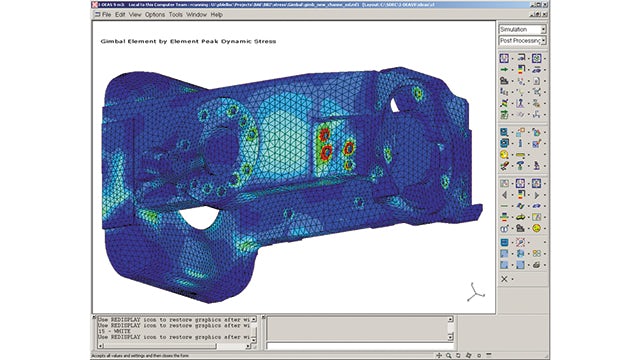Click the blue info 'i' icon

[x=520, y=143]
